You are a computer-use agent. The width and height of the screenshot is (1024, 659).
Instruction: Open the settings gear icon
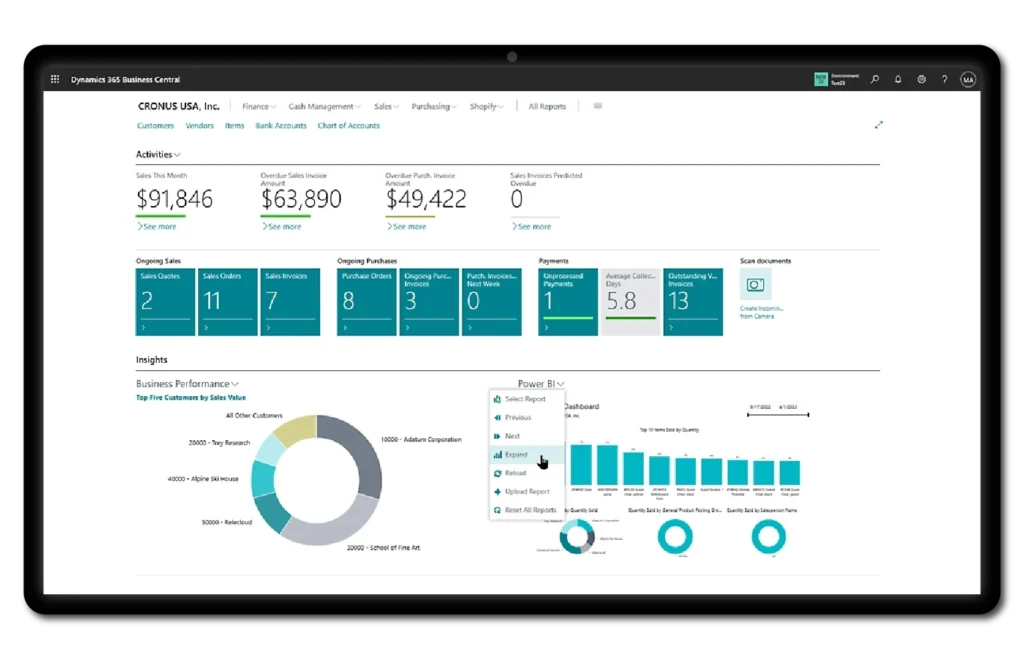[x=921, y=79]
